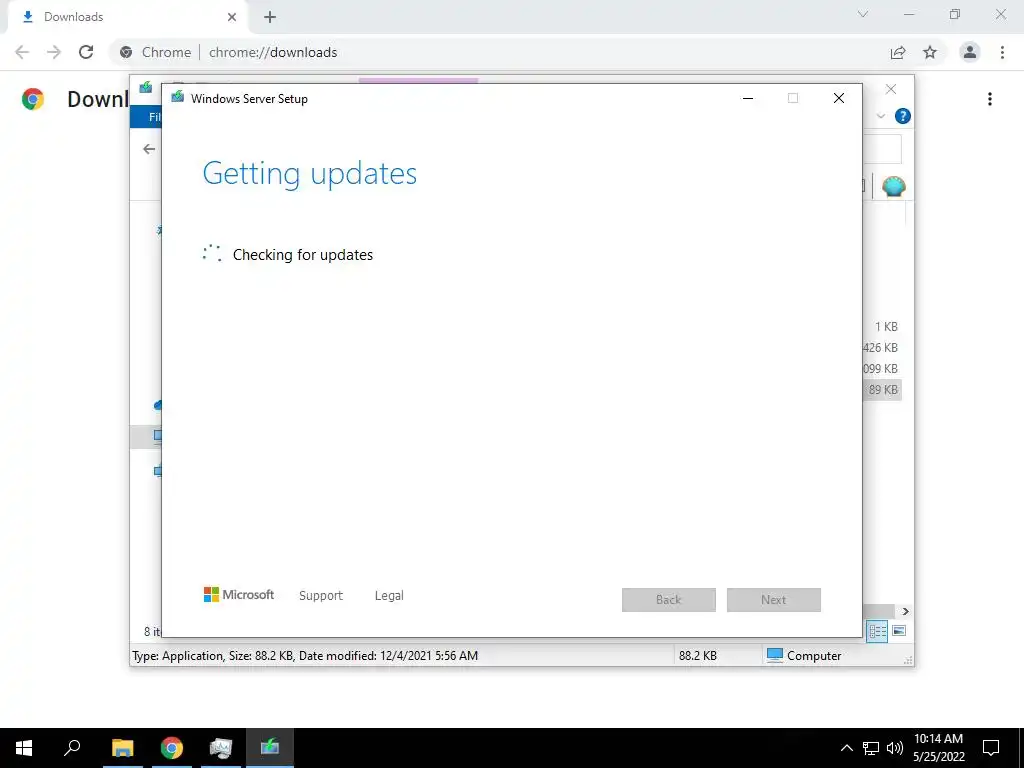Reload the Chrome downloads page
Screen dimensions: 1024x768
coord(86,52)
